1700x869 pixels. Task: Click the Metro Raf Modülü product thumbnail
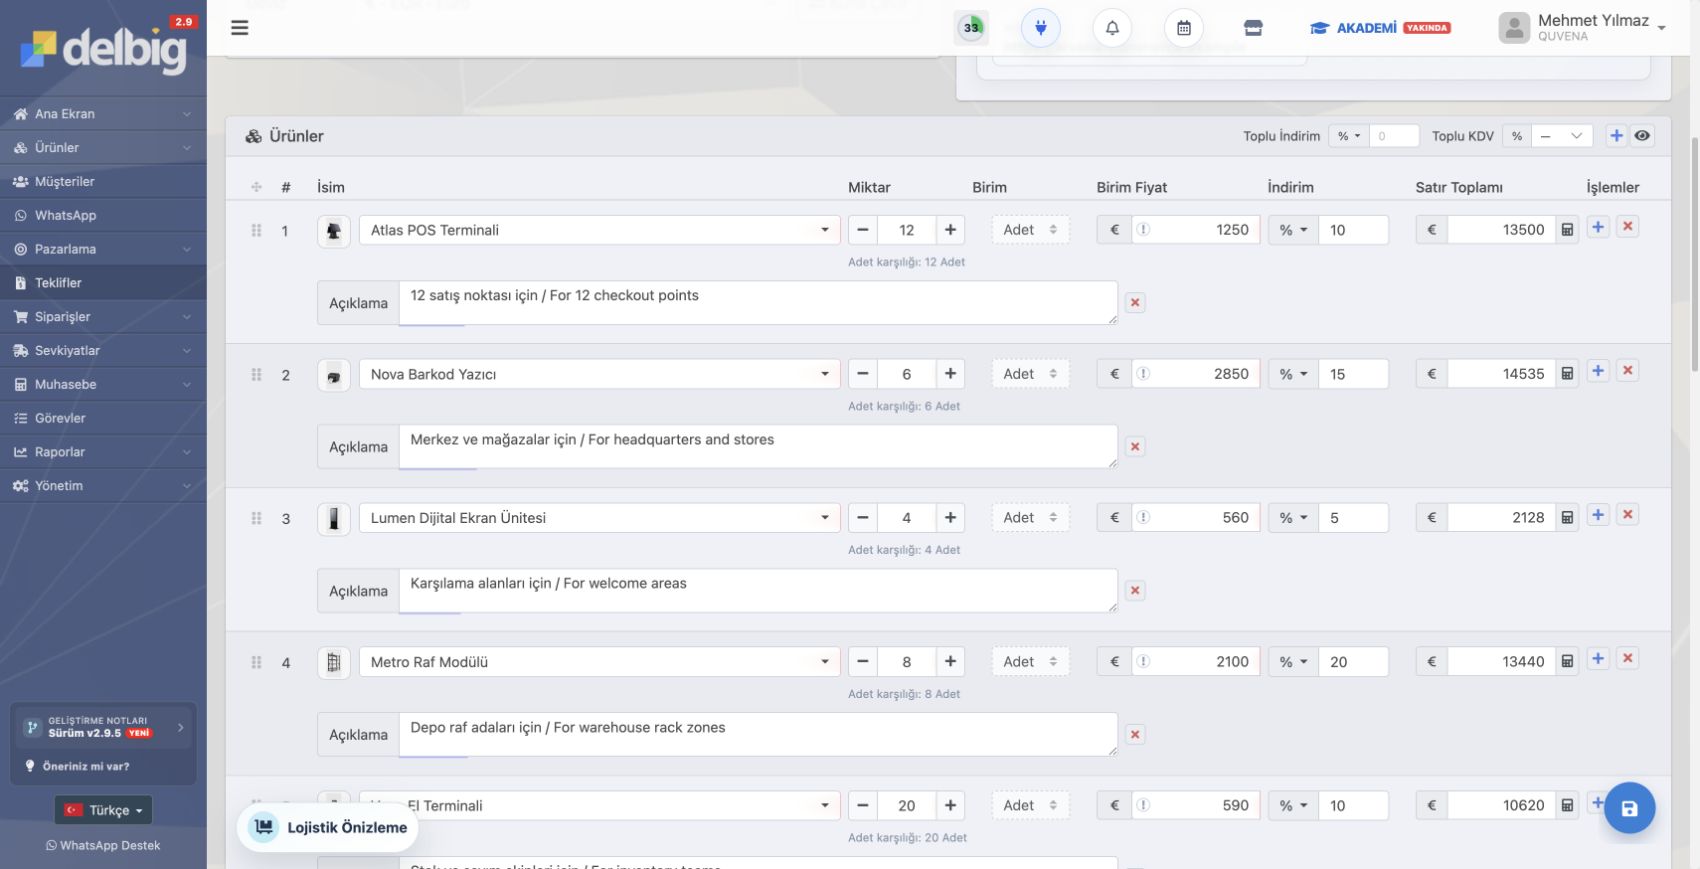click(x=334, y=663)
